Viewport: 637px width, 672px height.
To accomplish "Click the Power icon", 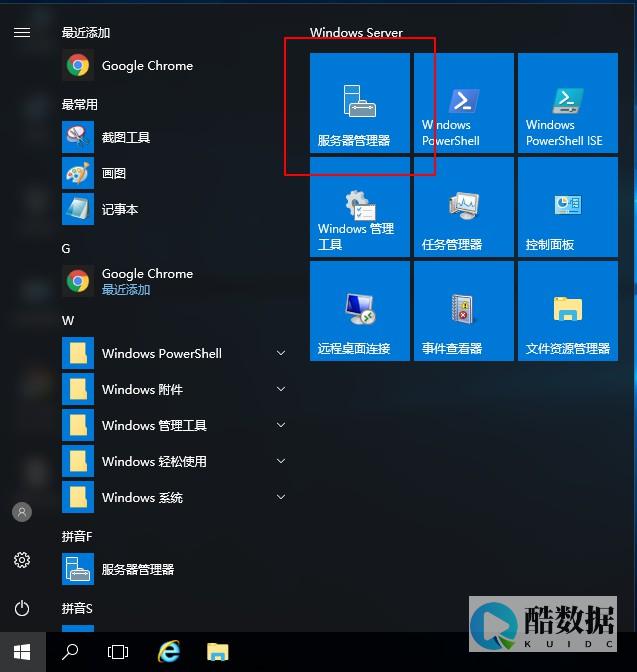I will pos(22,608).
